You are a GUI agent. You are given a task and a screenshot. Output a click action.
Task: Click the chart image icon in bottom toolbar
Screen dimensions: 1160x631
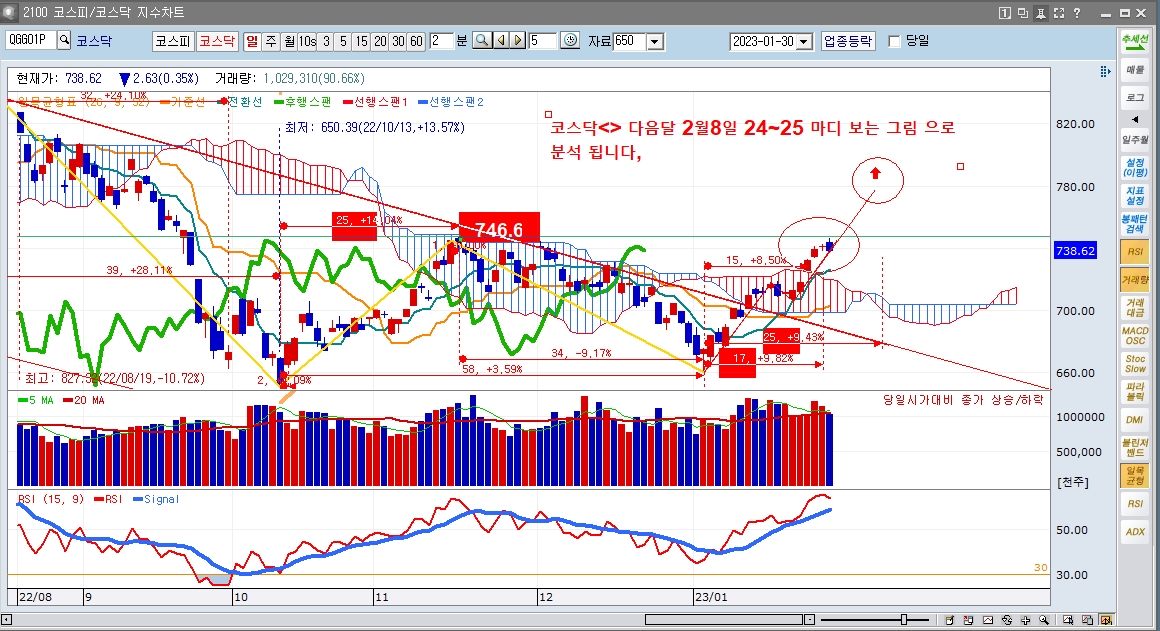(987, 620)
